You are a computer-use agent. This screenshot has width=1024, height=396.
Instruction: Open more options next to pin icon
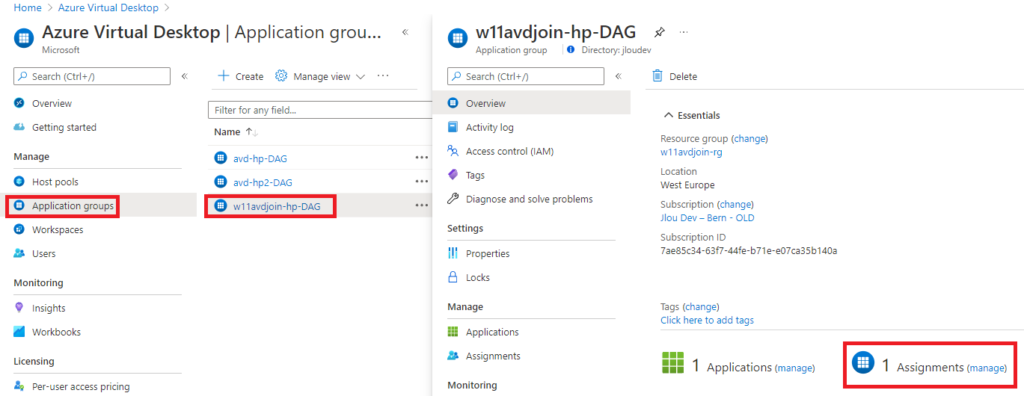(684, 31)
